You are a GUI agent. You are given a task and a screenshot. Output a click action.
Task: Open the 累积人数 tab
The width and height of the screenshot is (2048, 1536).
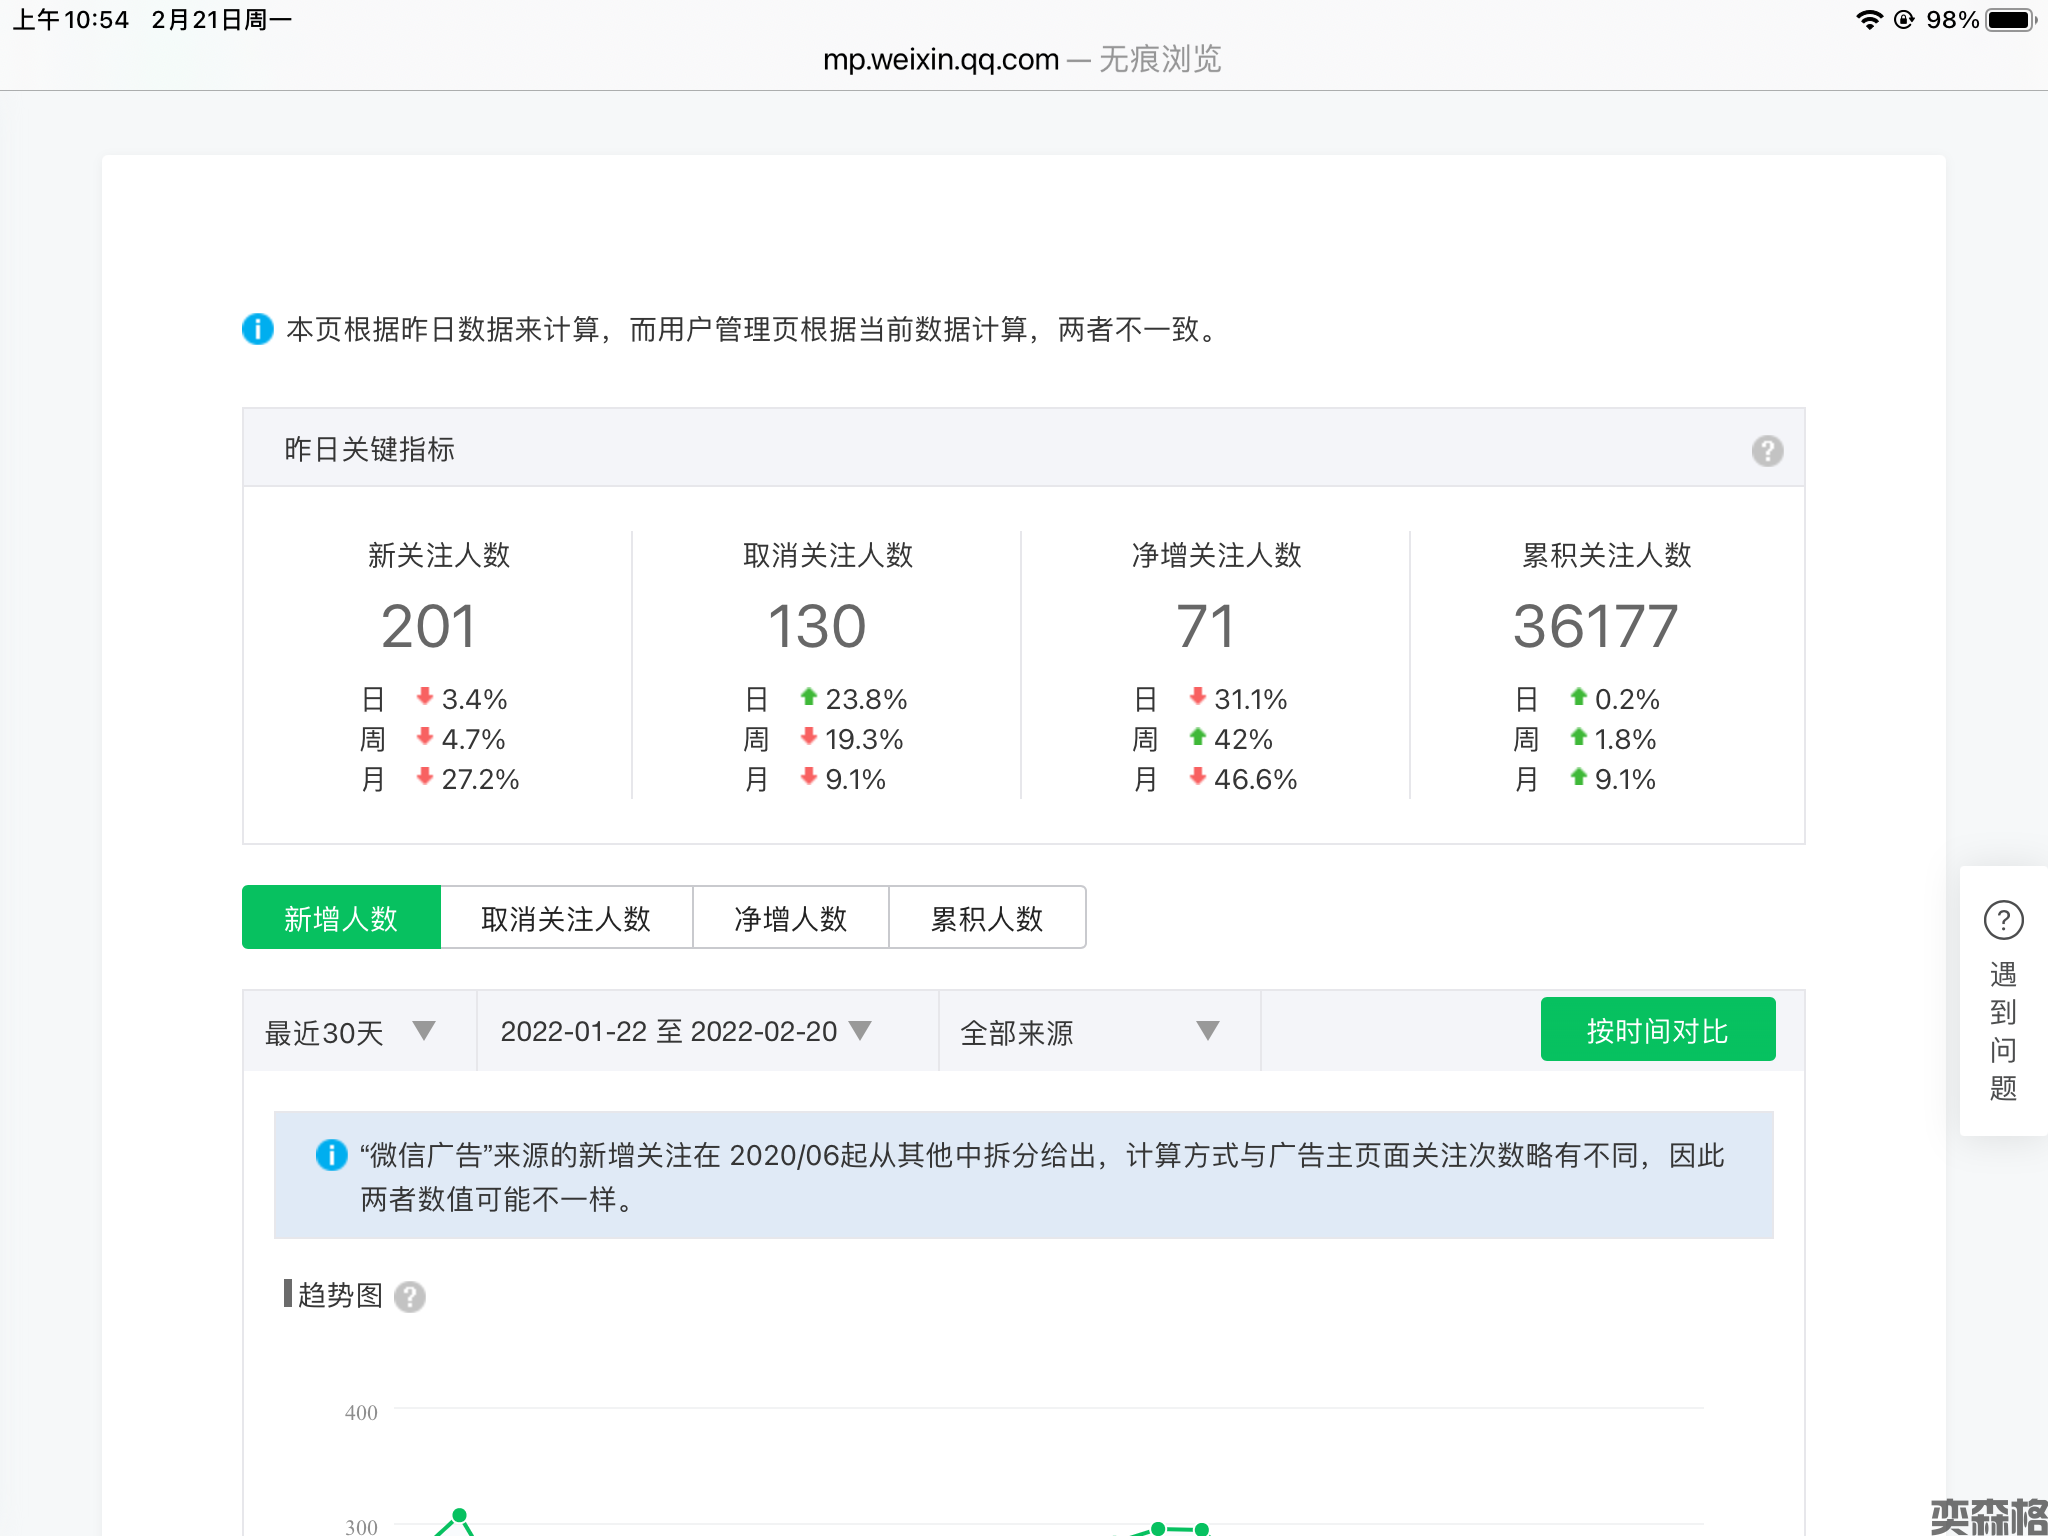[987, 918]
